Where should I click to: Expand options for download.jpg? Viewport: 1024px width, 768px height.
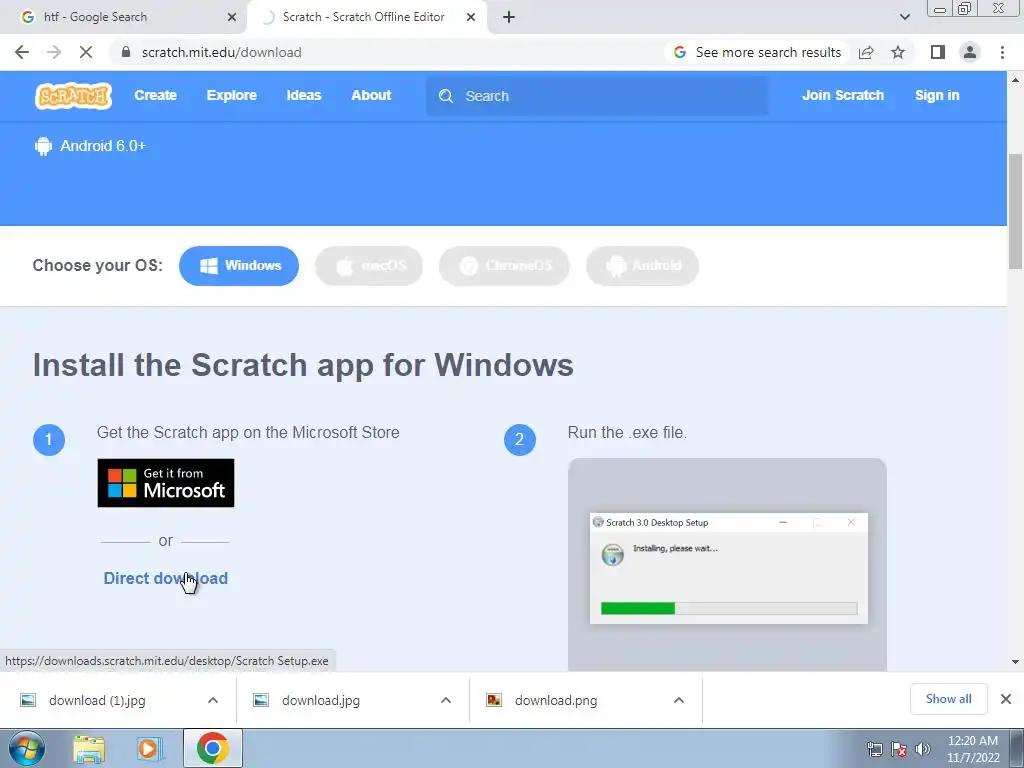[x=446, y=700]
